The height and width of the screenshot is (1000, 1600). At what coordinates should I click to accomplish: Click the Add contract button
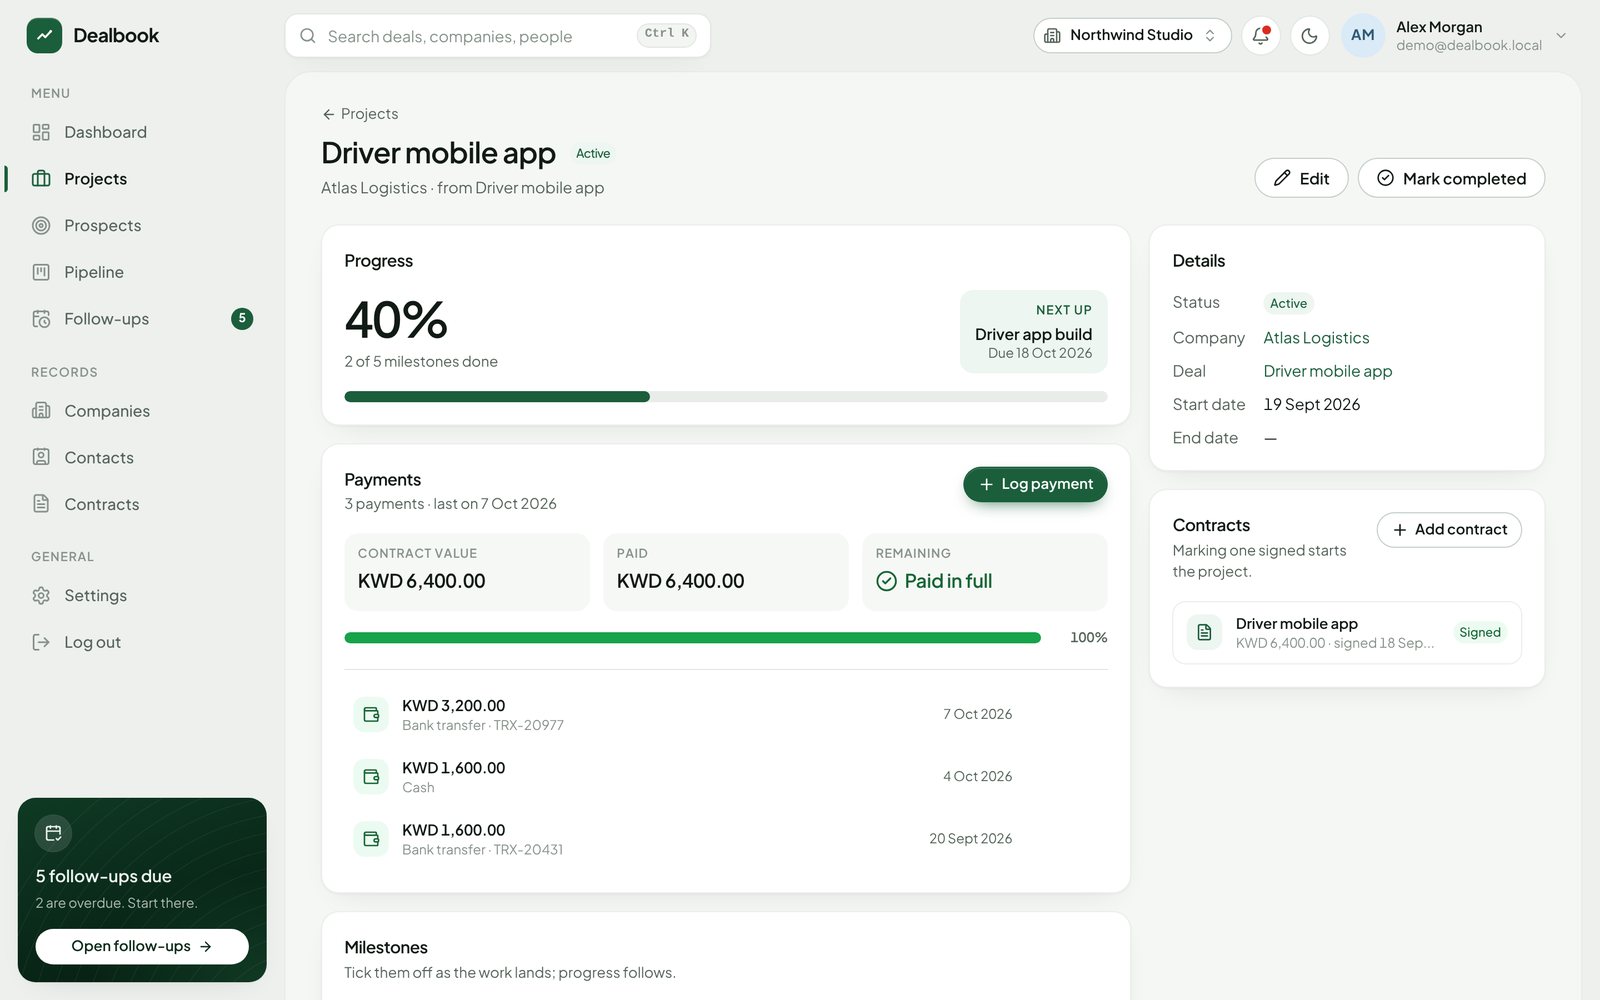point(1449,530)
